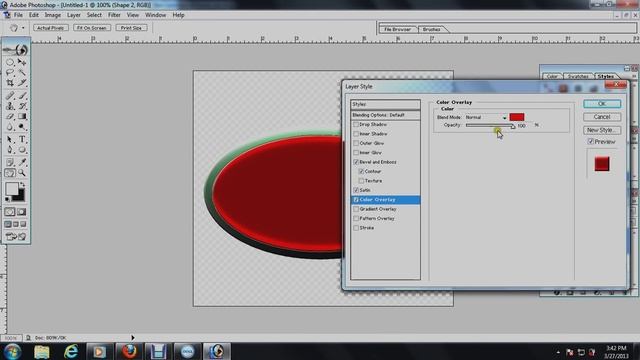
Task: Select the Path Selection arrow tool
Action: [x=10, y=140]
